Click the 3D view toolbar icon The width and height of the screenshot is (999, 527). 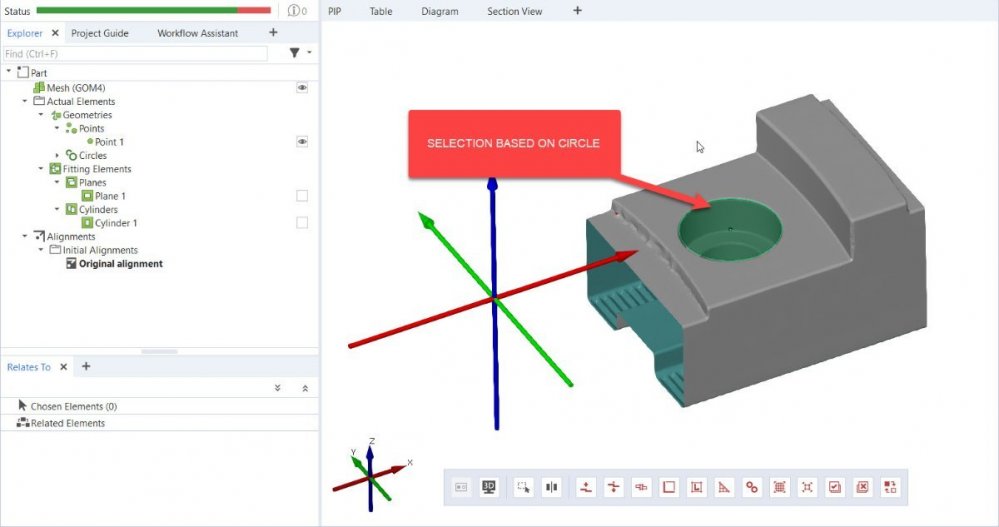click(489, 487)
